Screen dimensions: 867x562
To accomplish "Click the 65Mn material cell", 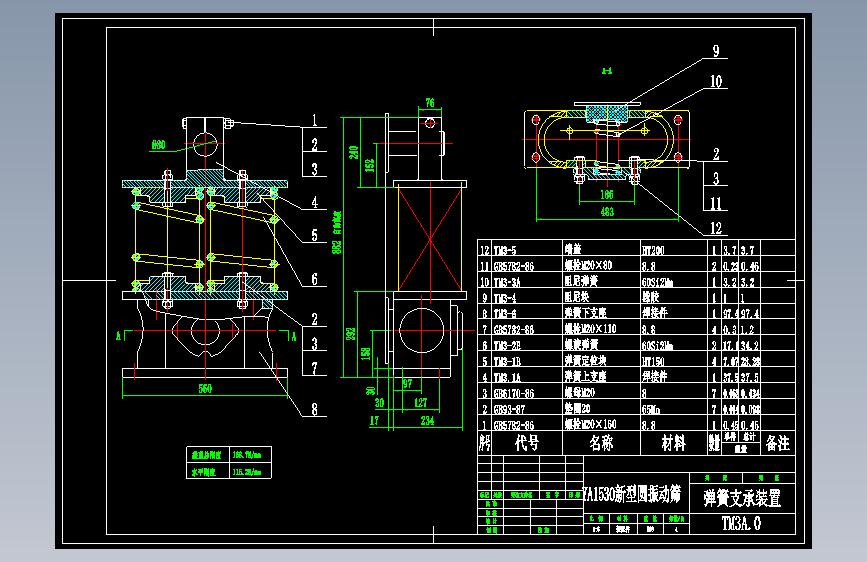I will pyautogui.click(x=651, y=410).
